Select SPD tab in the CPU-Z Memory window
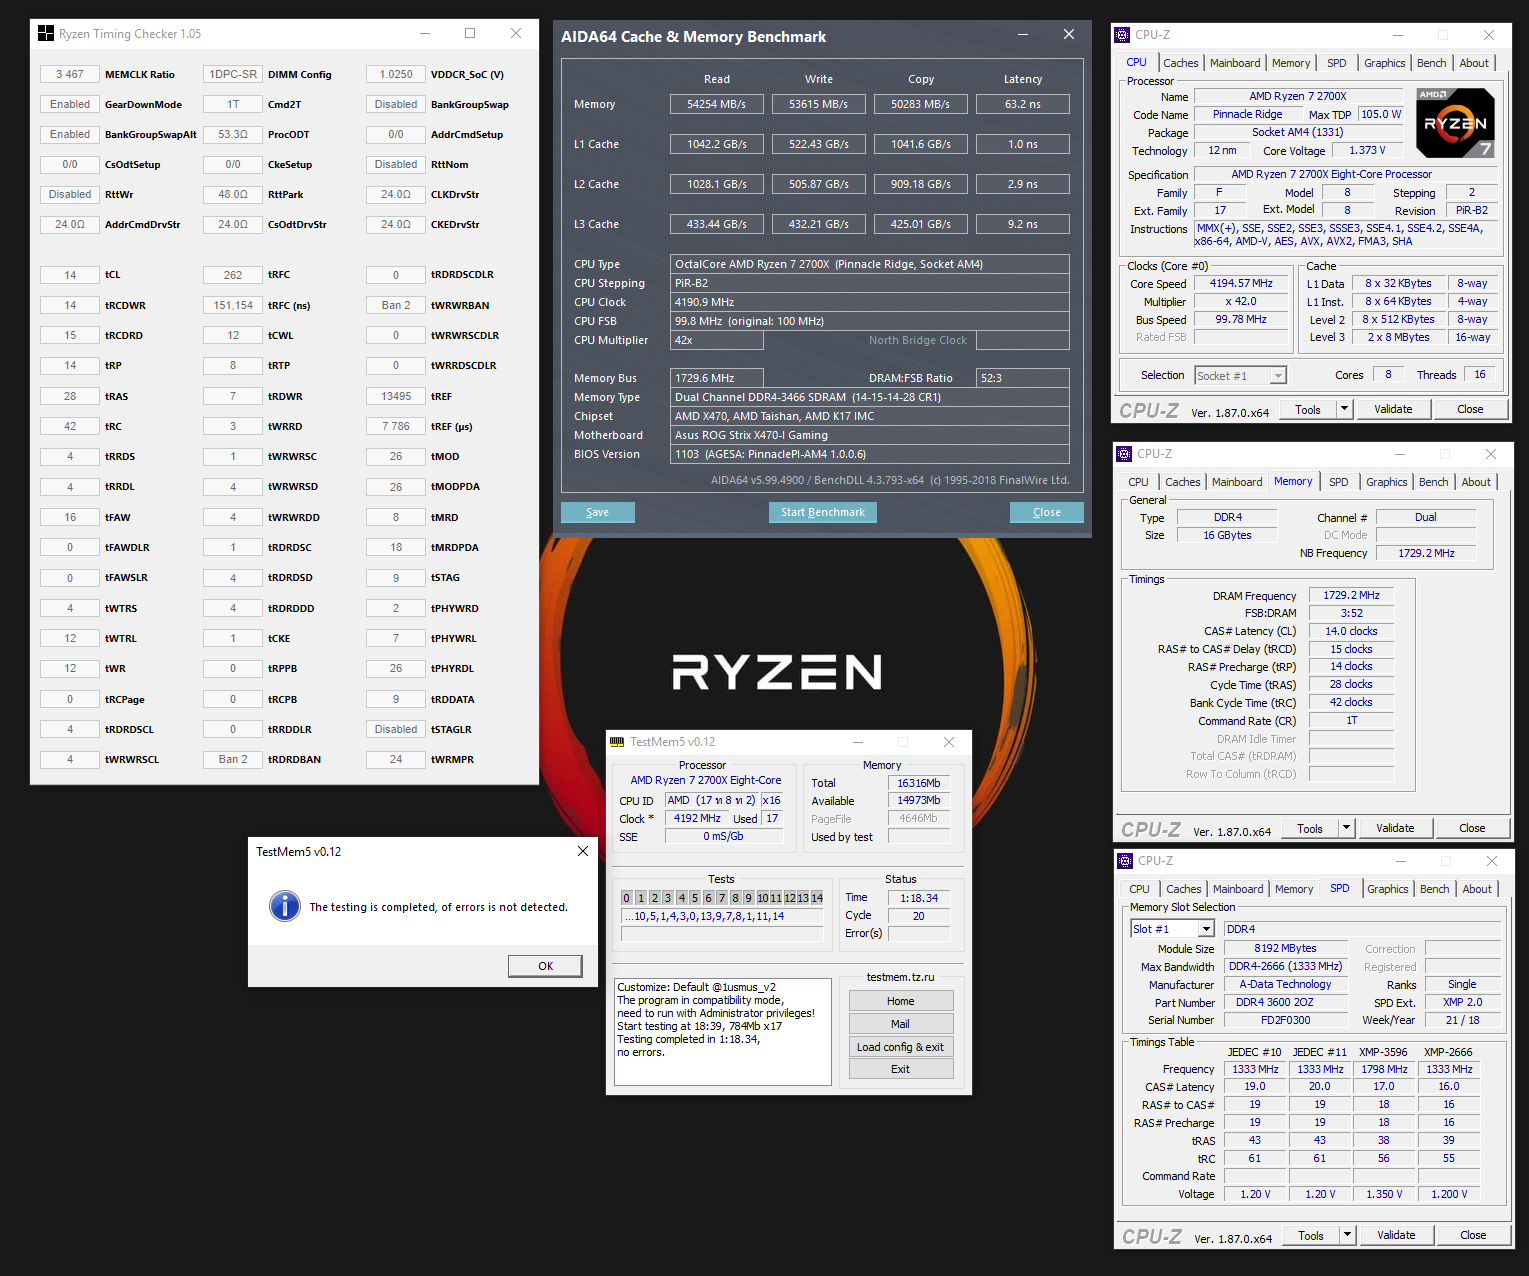This screenshot has height=1276, width=1529. pyautogui.click(x=1338, y=482)
